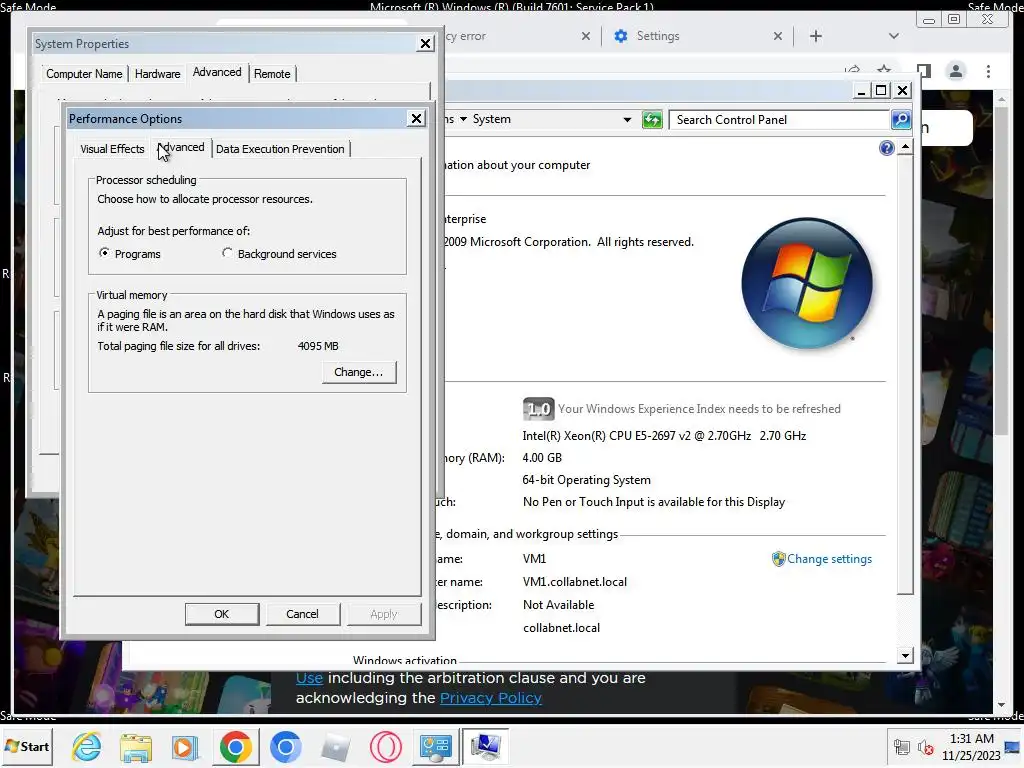Launch Opera browser from taskbar
Viewport: 1024px width, 768px height.
(385, 747)
